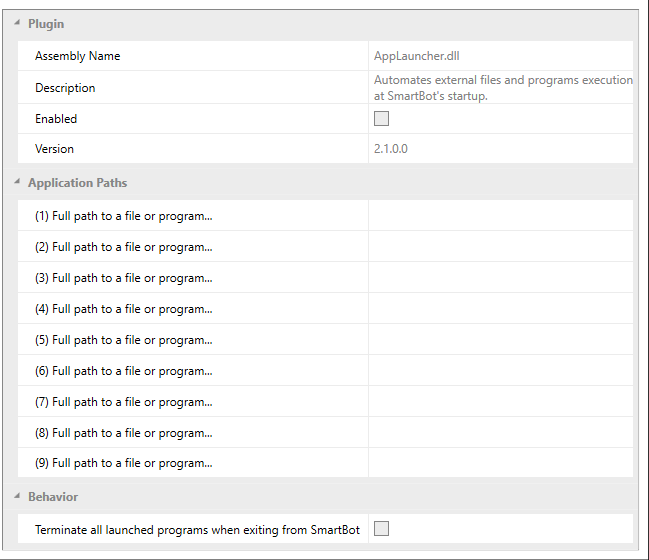
Task: Click the AppLauncher.dll value
Action: click(x=416, y=56)
